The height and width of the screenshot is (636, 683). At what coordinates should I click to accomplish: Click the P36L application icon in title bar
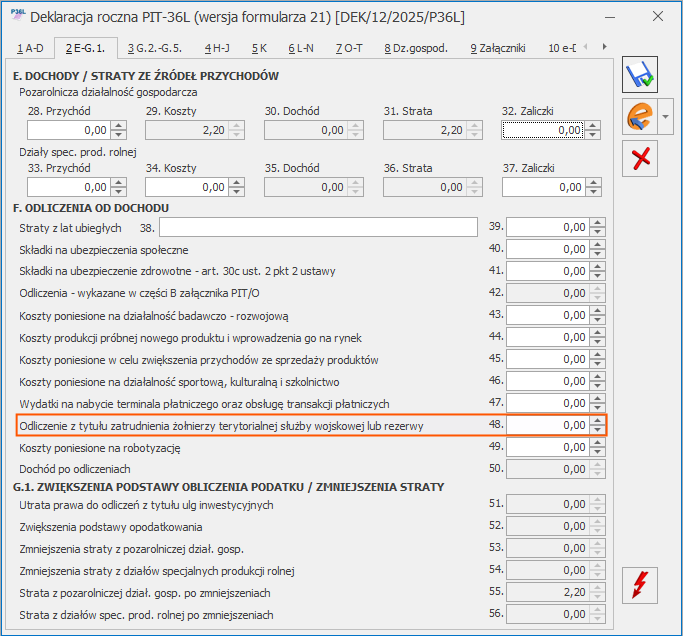point(18,15)
